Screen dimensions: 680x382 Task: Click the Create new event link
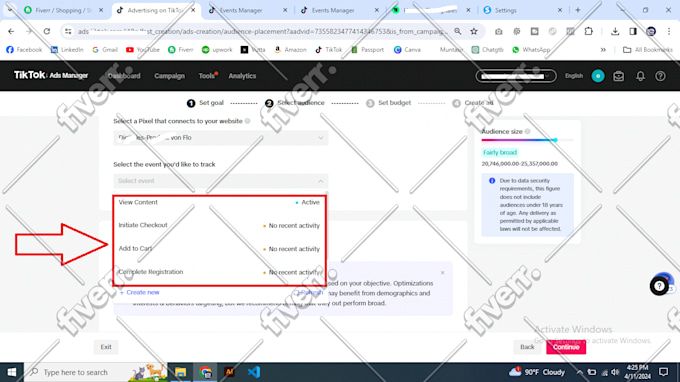point(139,293)
